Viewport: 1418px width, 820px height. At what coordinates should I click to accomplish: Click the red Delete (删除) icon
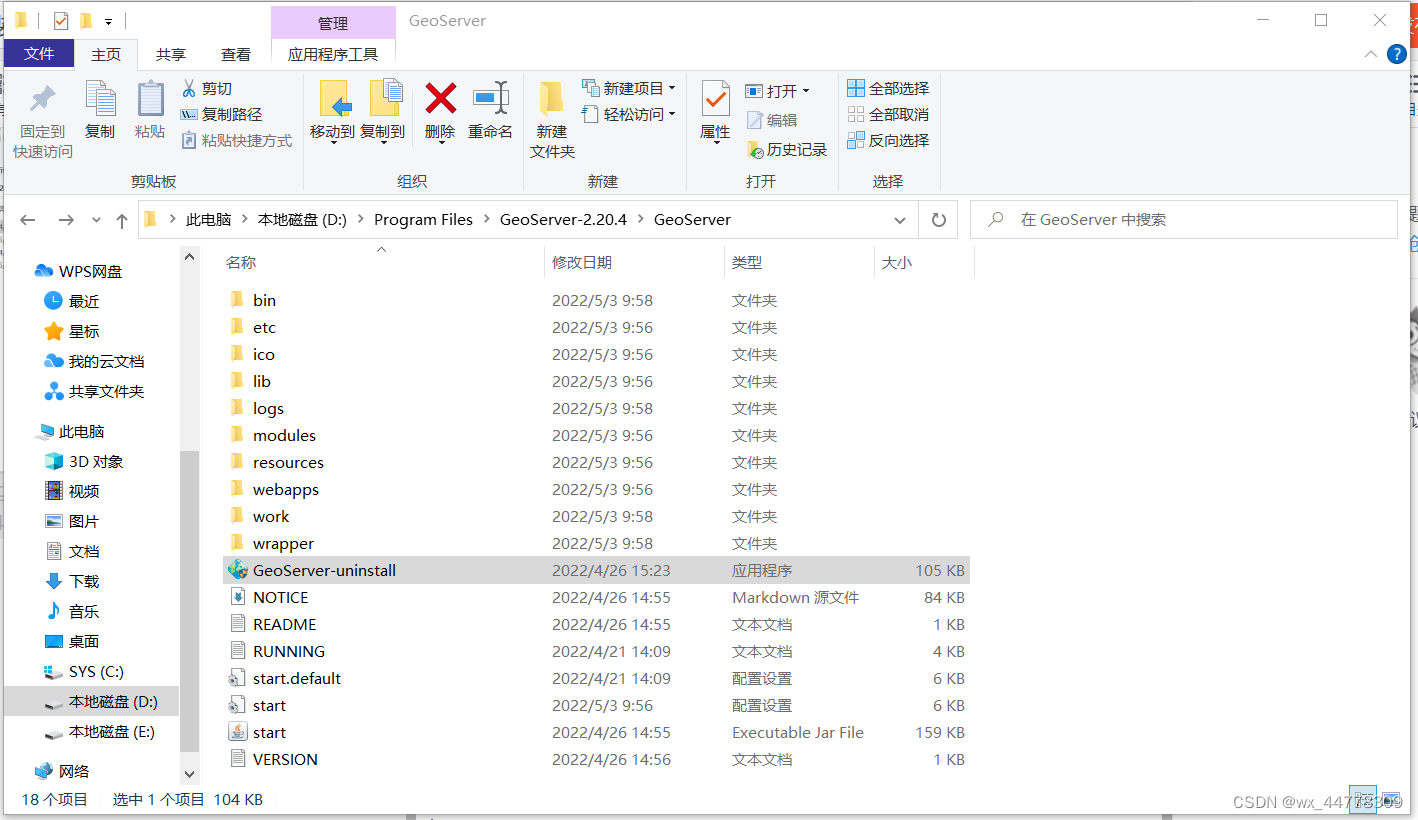440,98
